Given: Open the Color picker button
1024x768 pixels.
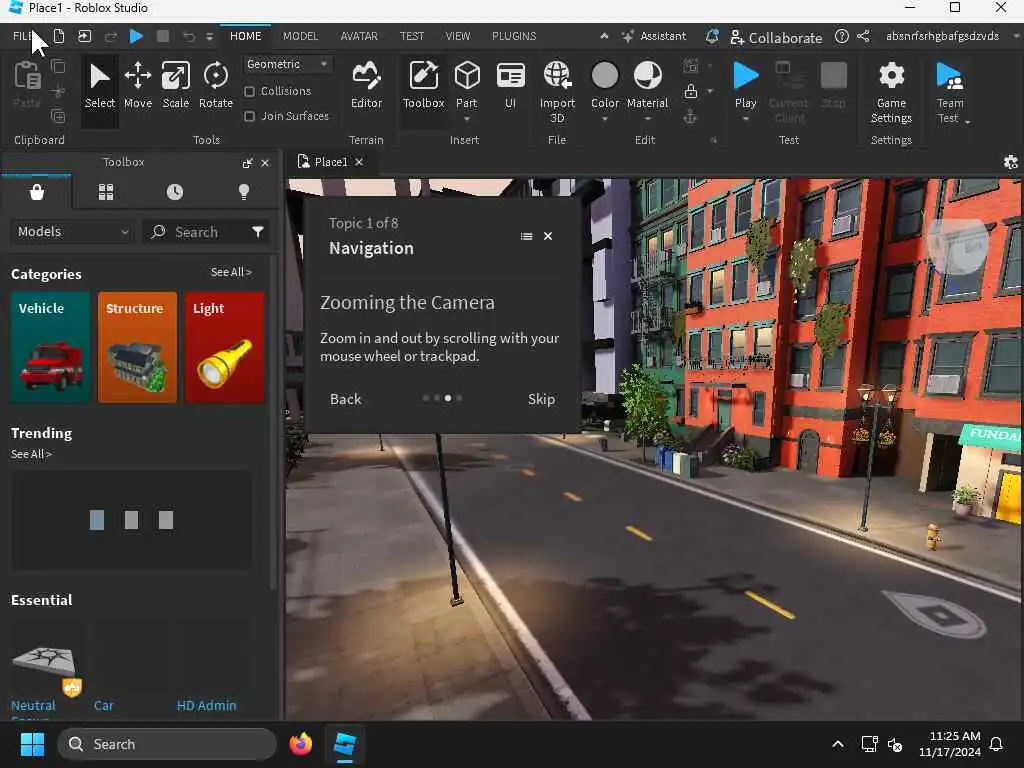Looking at the screenshot, I should 605,84.
